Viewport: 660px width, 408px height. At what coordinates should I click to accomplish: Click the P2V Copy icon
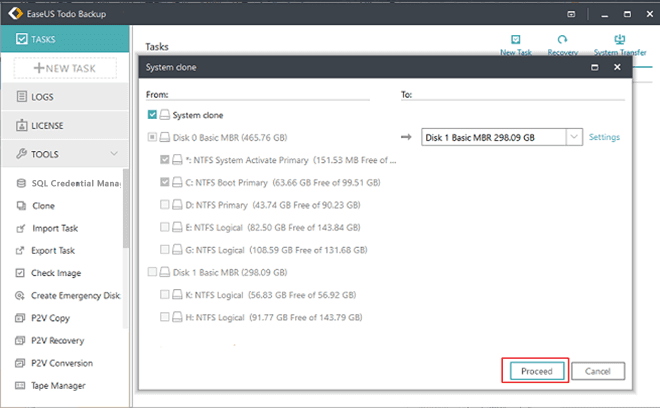(20, 318)
